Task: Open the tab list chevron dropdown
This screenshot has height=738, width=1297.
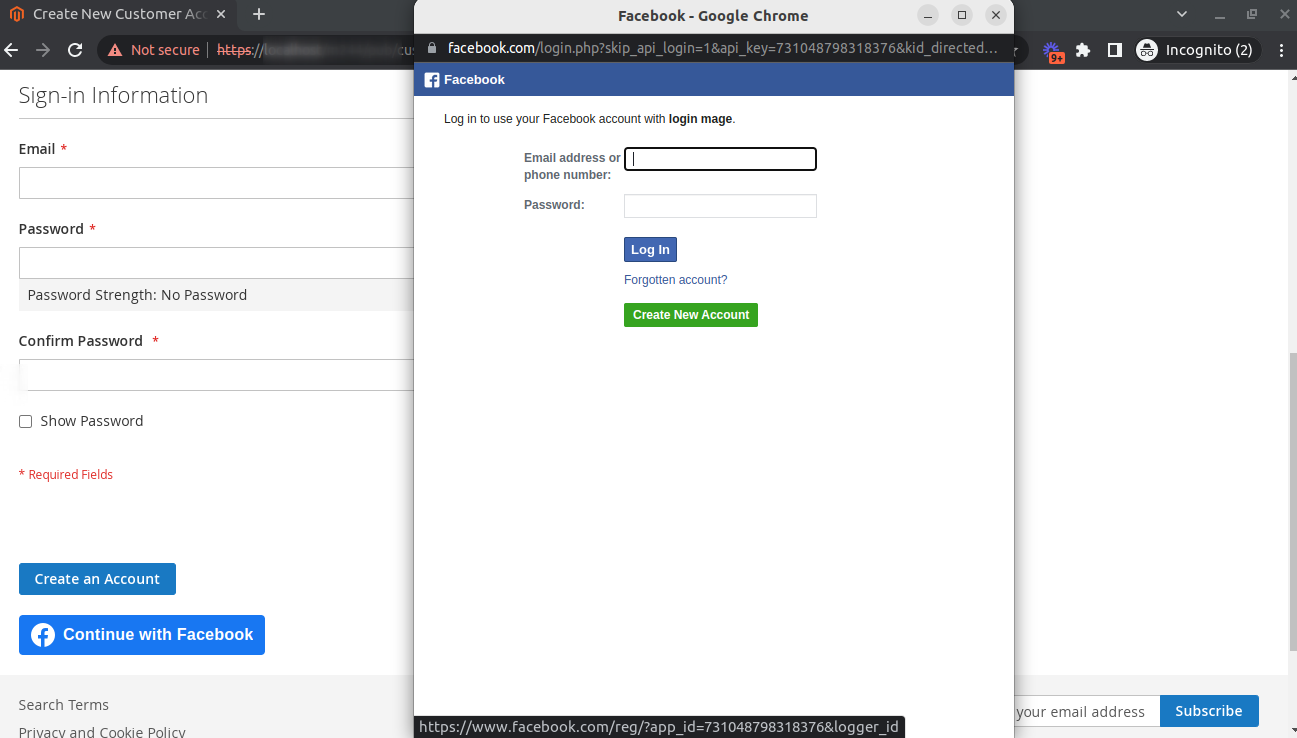Action: [x=1181, y=14]
